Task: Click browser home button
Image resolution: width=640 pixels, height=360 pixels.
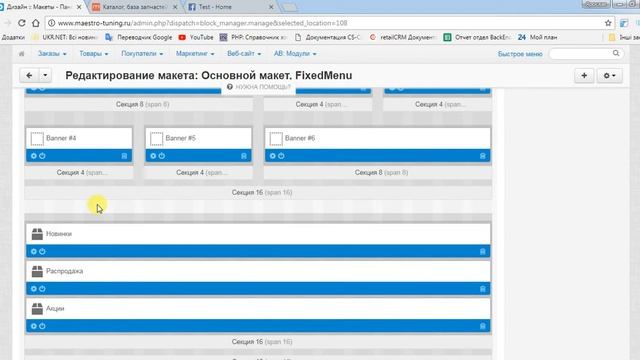Action: click(x=36, y=23)
